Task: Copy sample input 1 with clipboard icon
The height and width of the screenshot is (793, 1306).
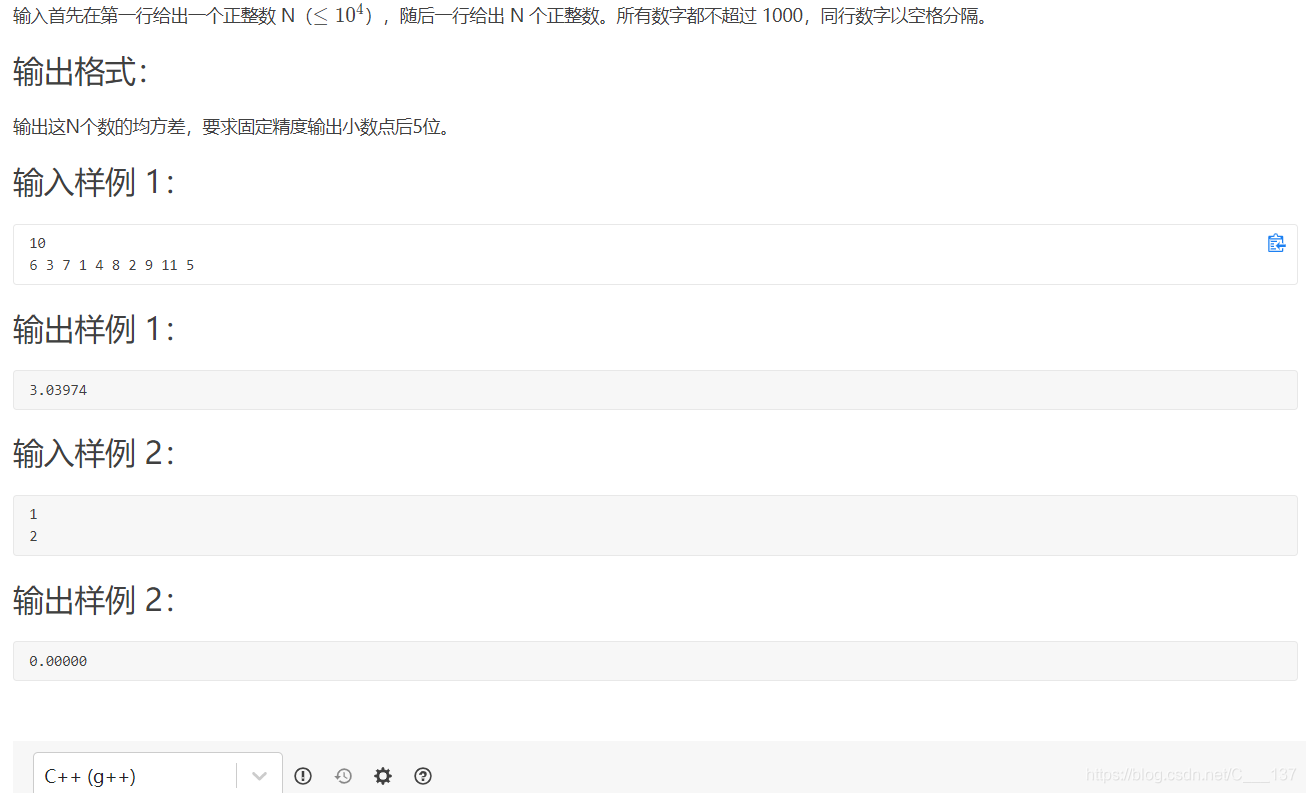Action: (x=1276, y=243)
